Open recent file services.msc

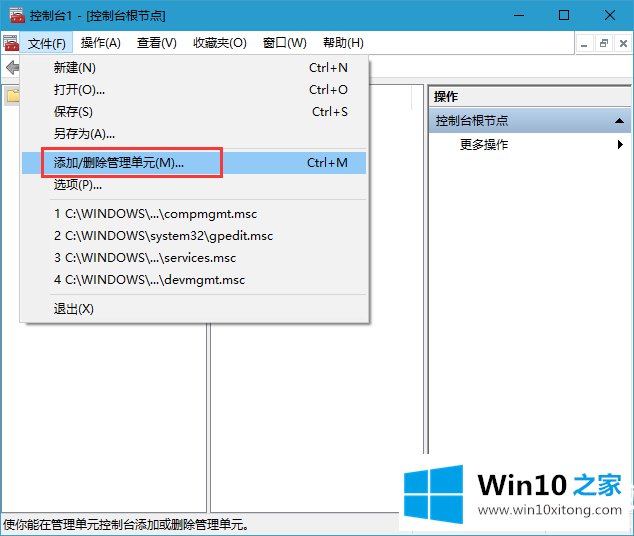click(194, 258)
